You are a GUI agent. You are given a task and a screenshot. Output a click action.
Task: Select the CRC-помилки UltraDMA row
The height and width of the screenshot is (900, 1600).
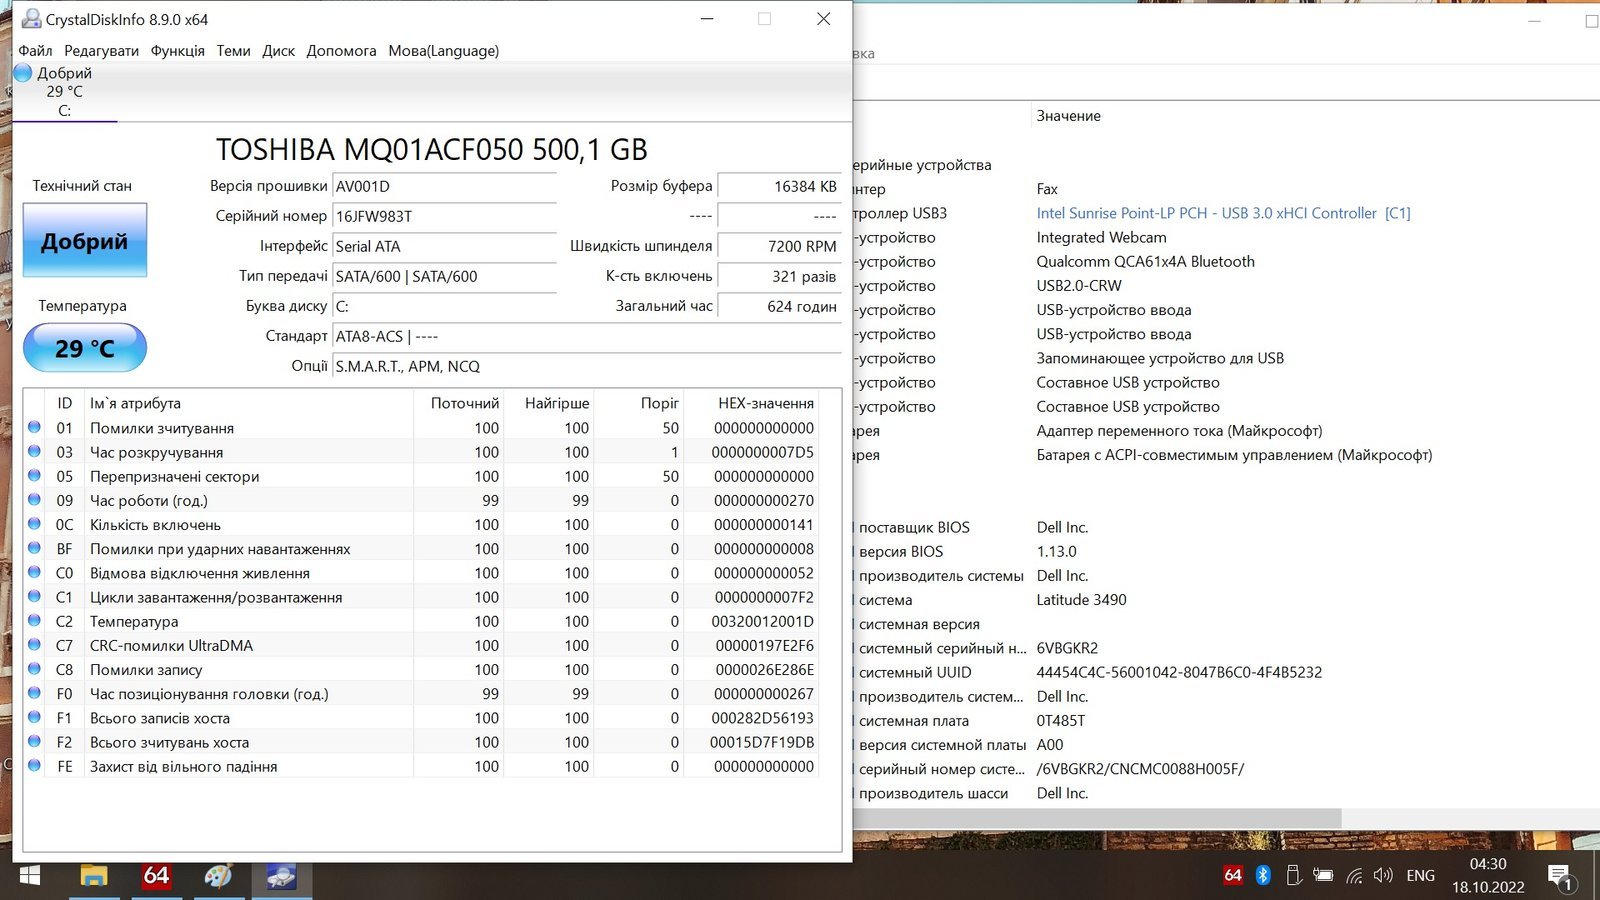pyautogui.click(x=420, y=645)
